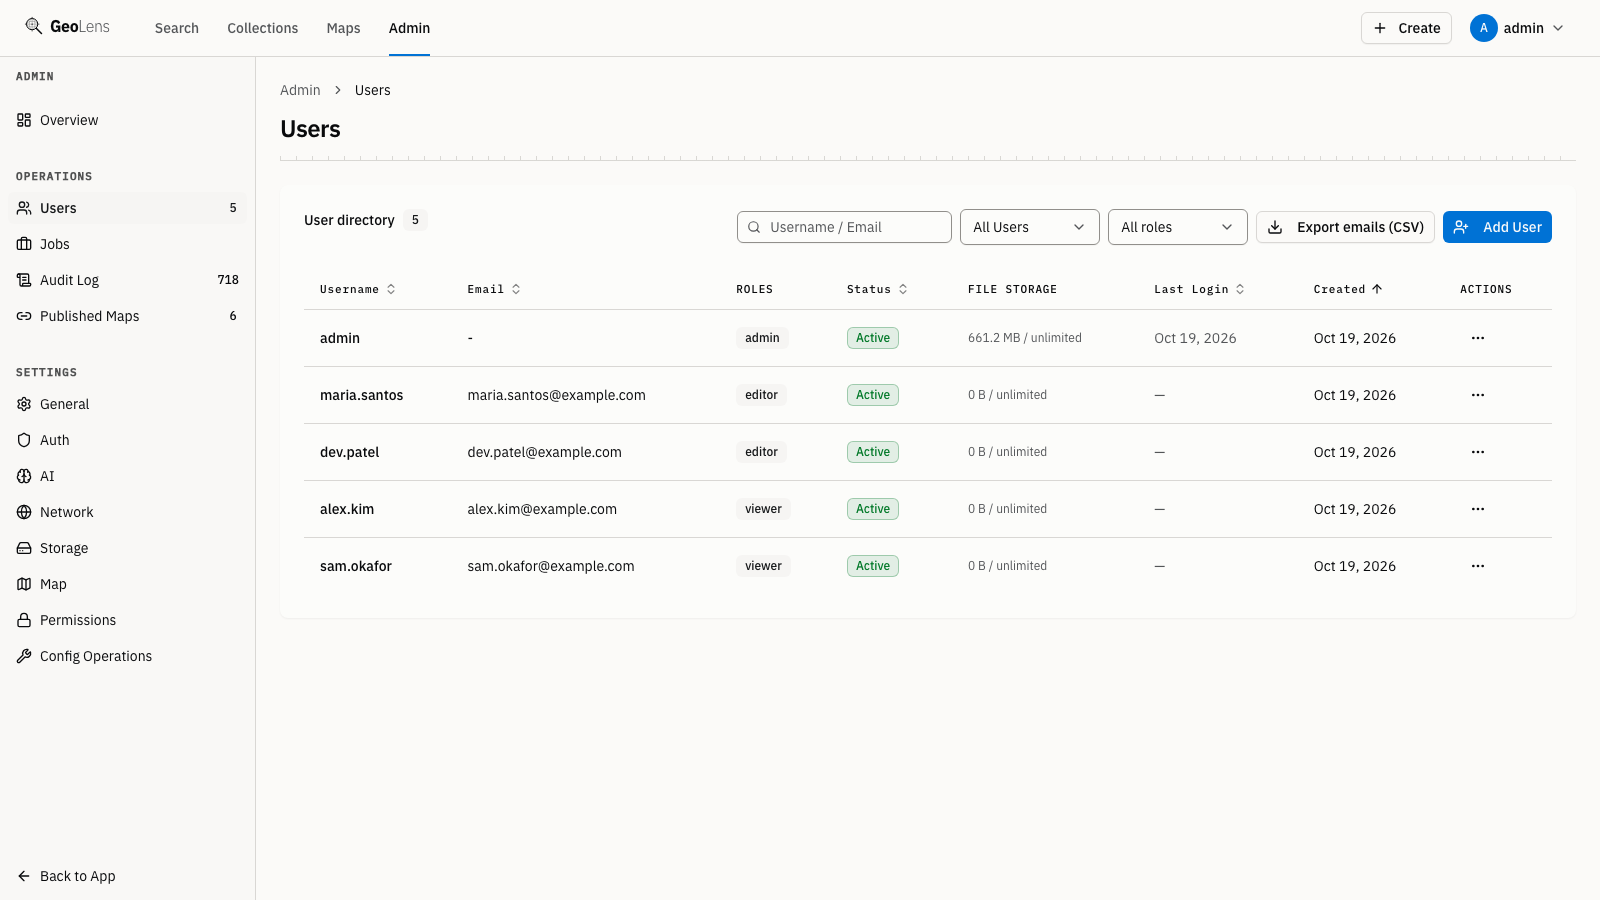Click Export emails (CSV) button
This screenshot has height=900, width=1600.
click(x=1345, y=227)
